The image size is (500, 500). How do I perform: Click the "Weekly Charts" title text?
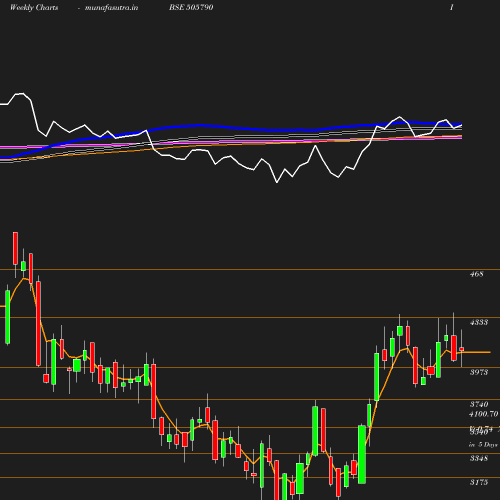(34, 7)
